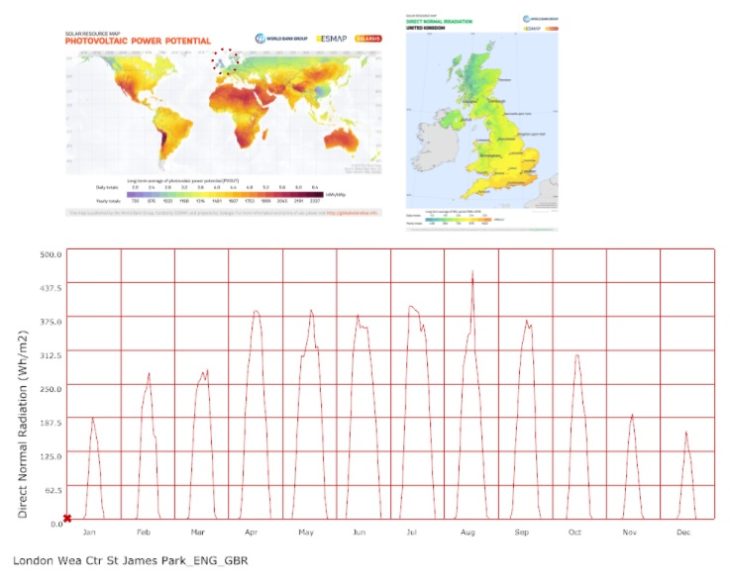This screenshot has width=730, height=584.
Task: Click the dotted red circle over Europe
Action: [224, 61]
